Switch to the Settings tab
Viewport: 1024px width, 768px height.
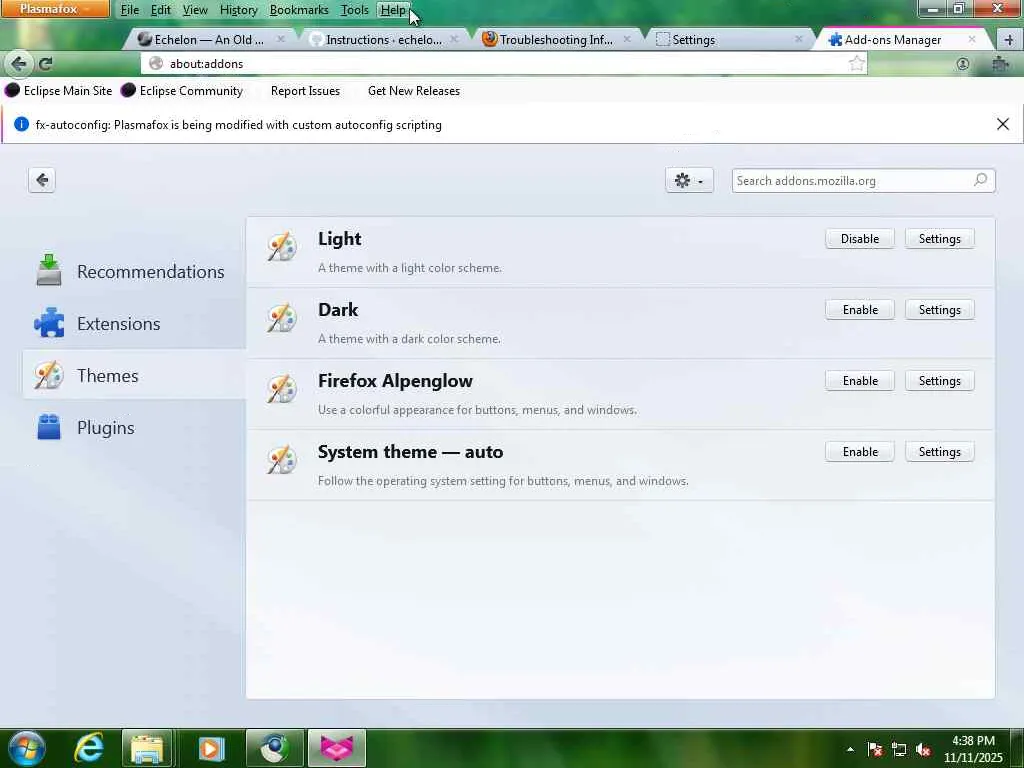point(729,39)
